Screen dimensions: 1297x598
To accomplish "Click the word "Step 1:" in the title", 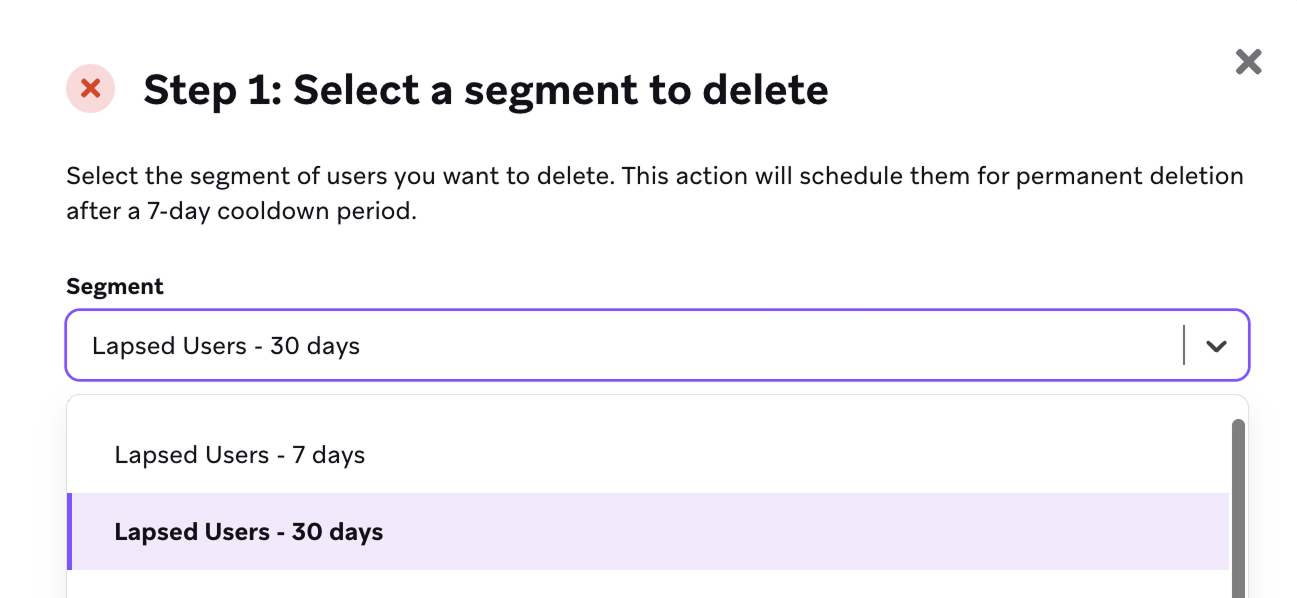I will point(211,90).
